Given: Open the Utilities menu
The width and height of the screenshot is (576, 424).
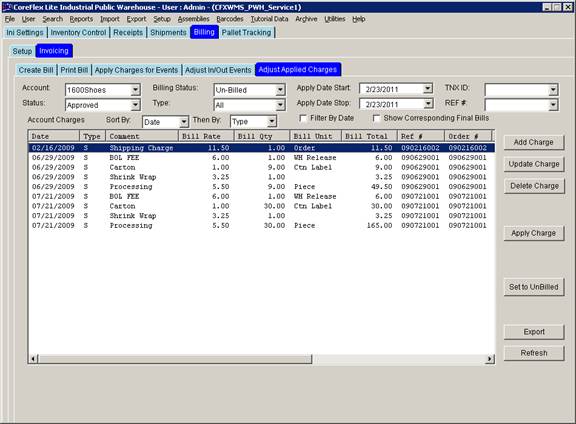Looking at the screenshot, I should click(x=335, y=19).
